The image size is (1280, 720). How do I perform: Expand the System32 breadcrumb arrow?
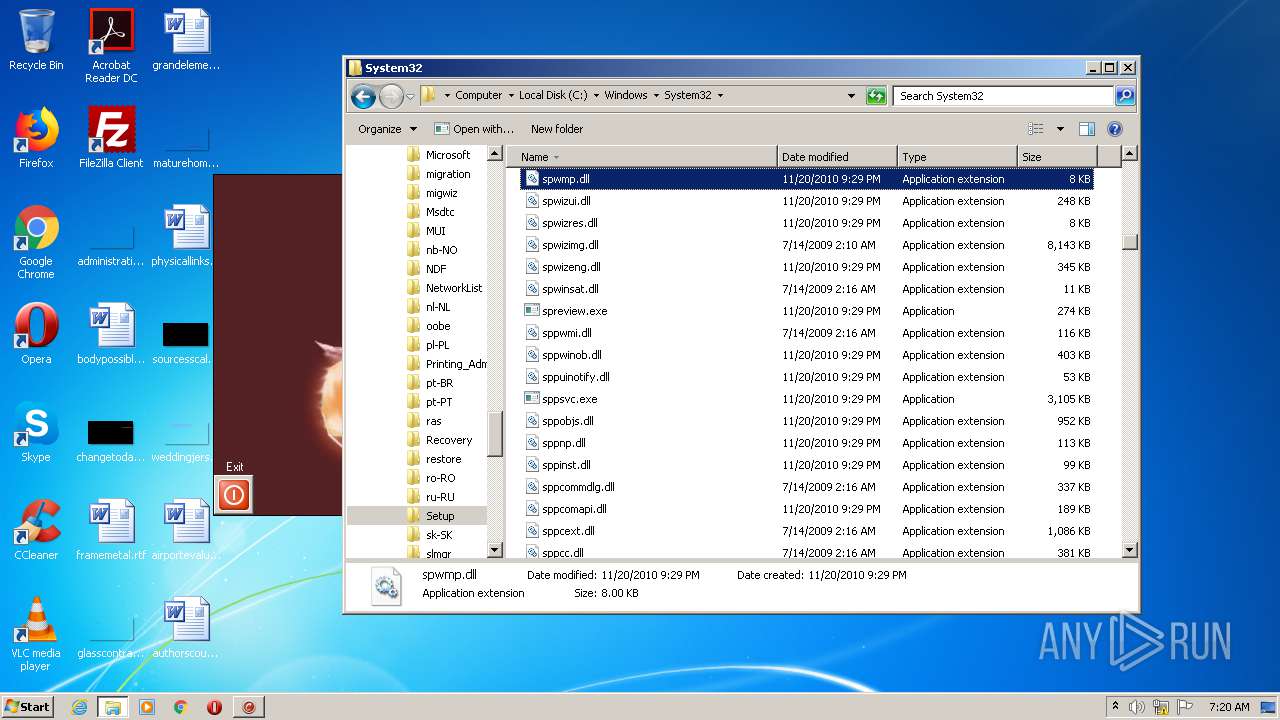pyautogui.click(x=719, y=96)
